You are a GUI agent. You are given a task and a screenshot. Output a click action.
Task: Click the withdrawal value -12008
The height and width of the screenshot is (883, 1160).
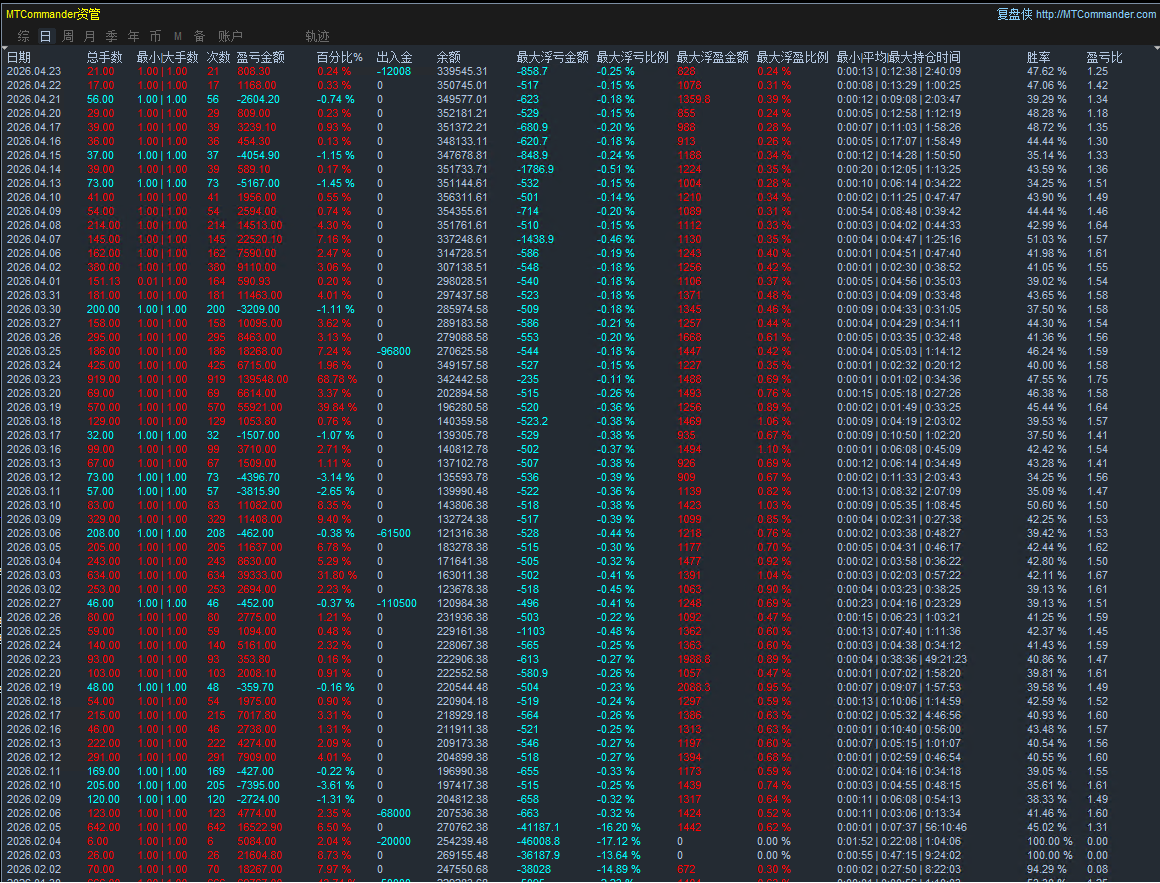point(394,72)
